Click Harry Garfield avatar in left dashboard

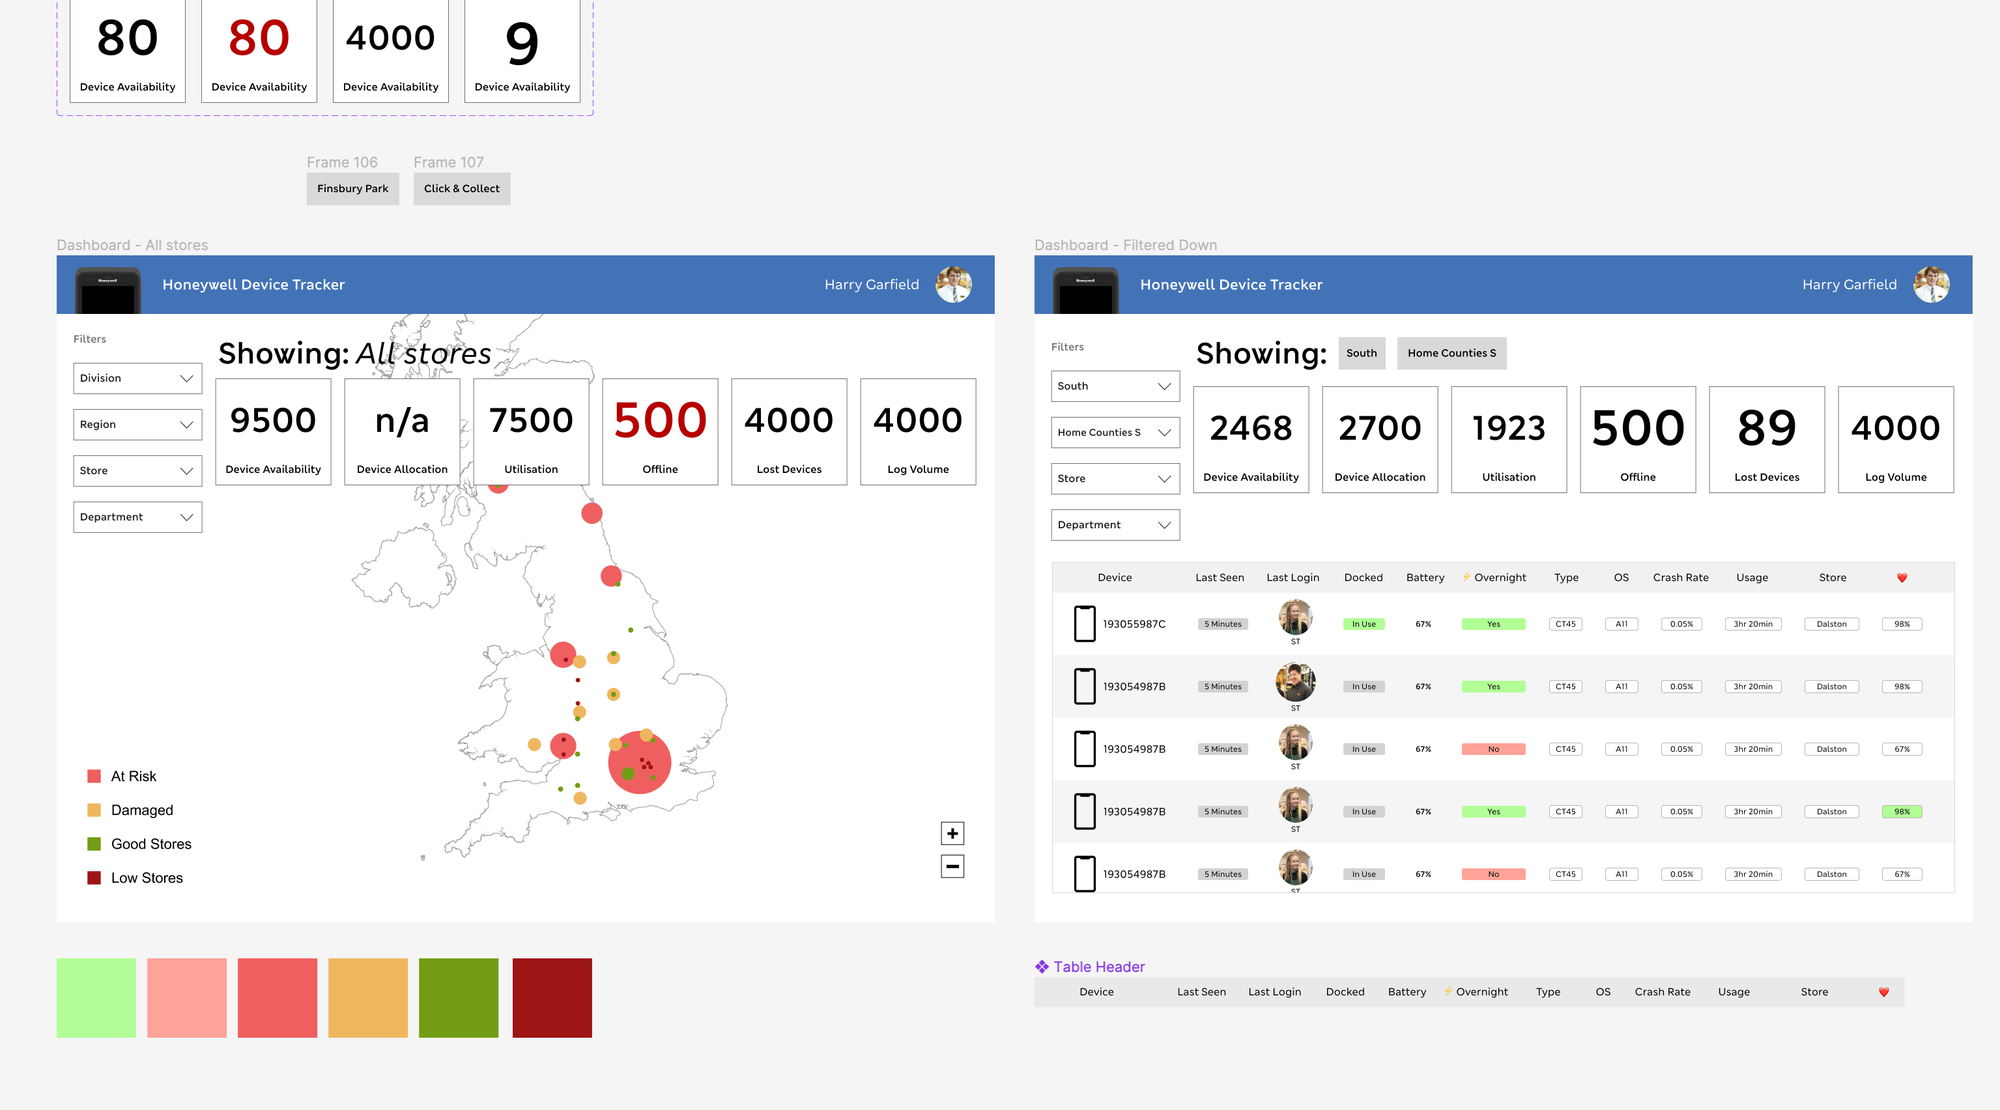coord(953,285)
